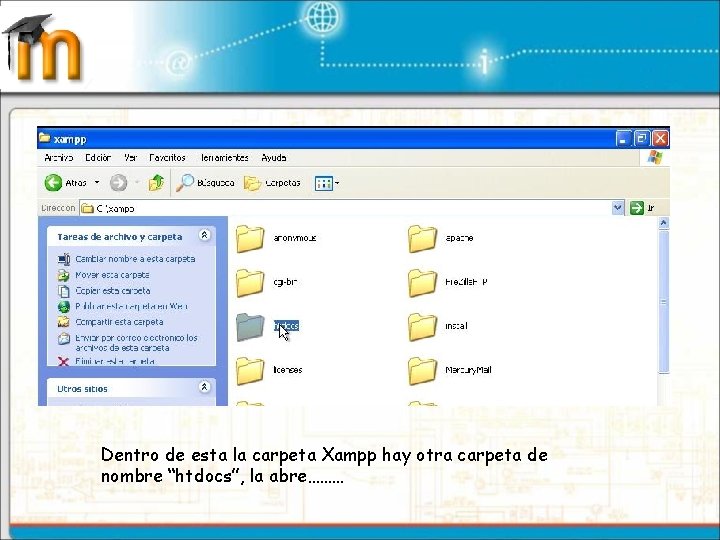Collapse the Otros sitios panel
720x540 pixels.
coord(204,387)
